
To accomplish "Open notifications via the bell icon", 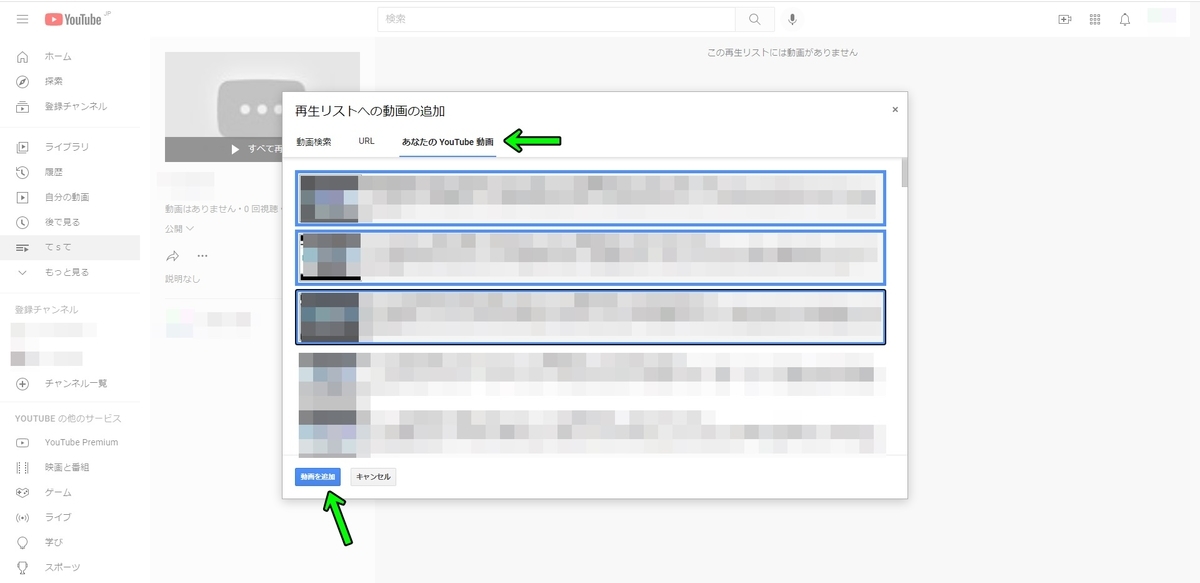I will click(x=1126, y=18).
